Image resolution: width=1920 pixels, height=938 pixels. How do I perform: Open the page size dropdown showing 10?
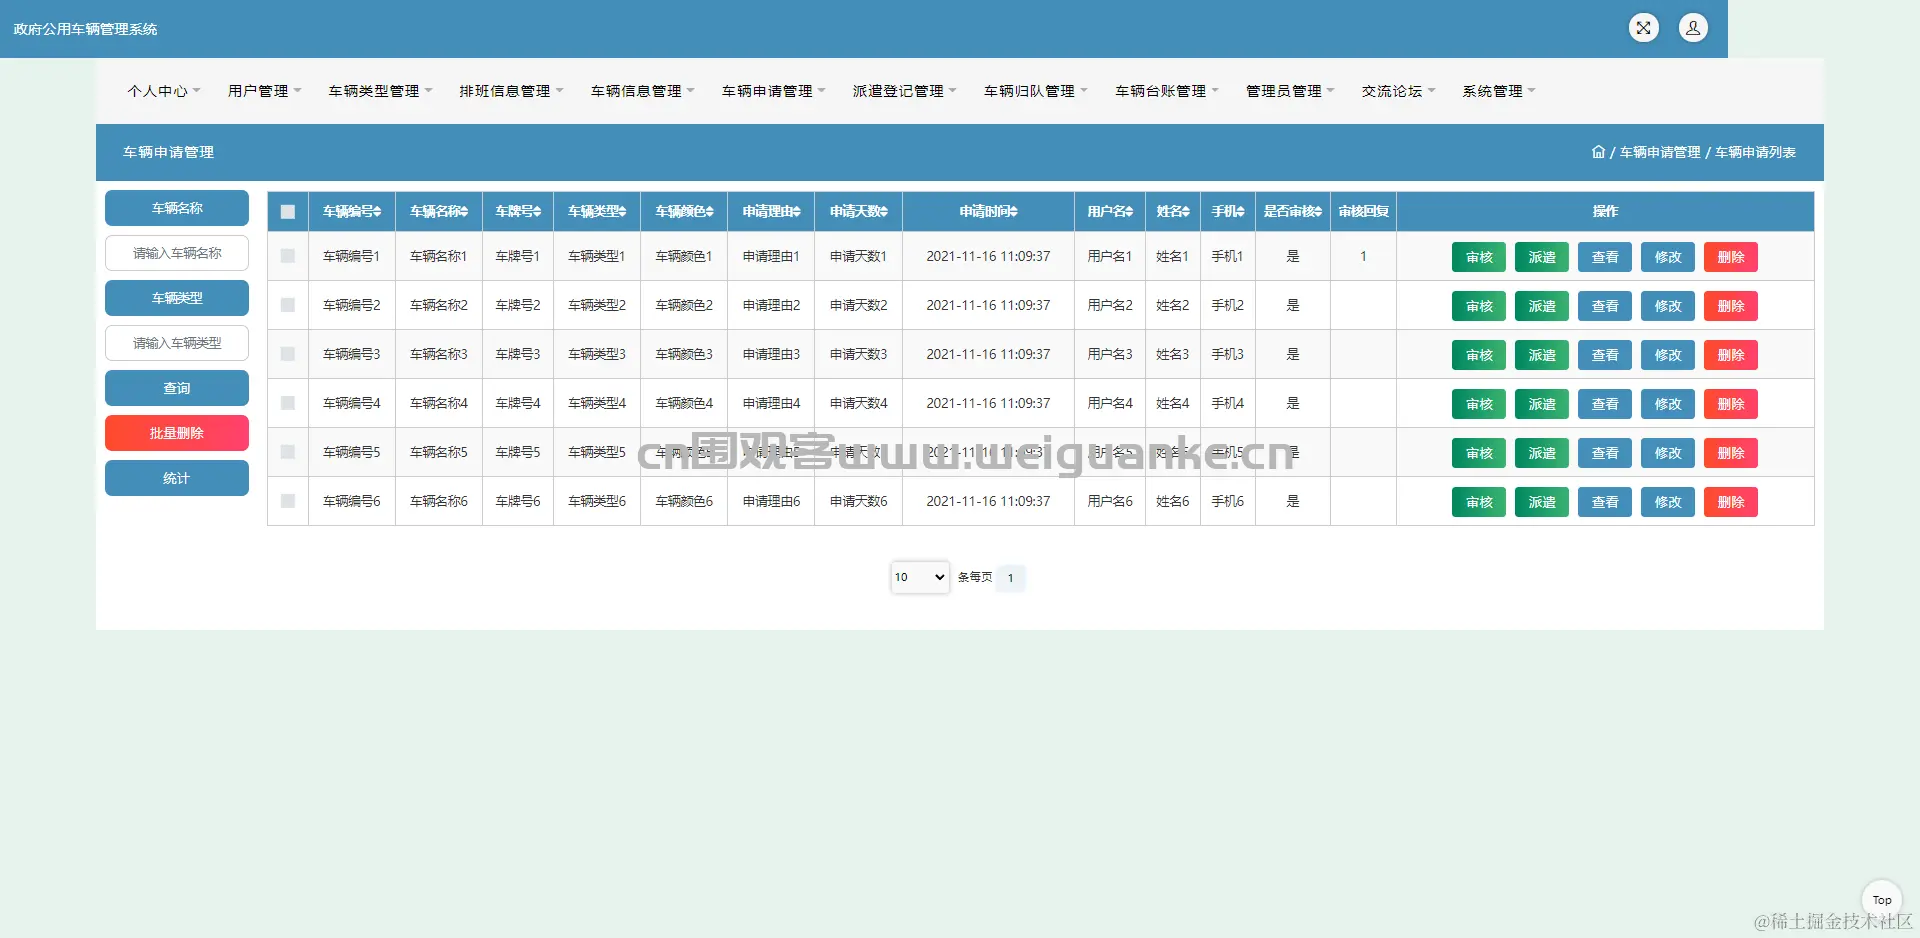920,577
